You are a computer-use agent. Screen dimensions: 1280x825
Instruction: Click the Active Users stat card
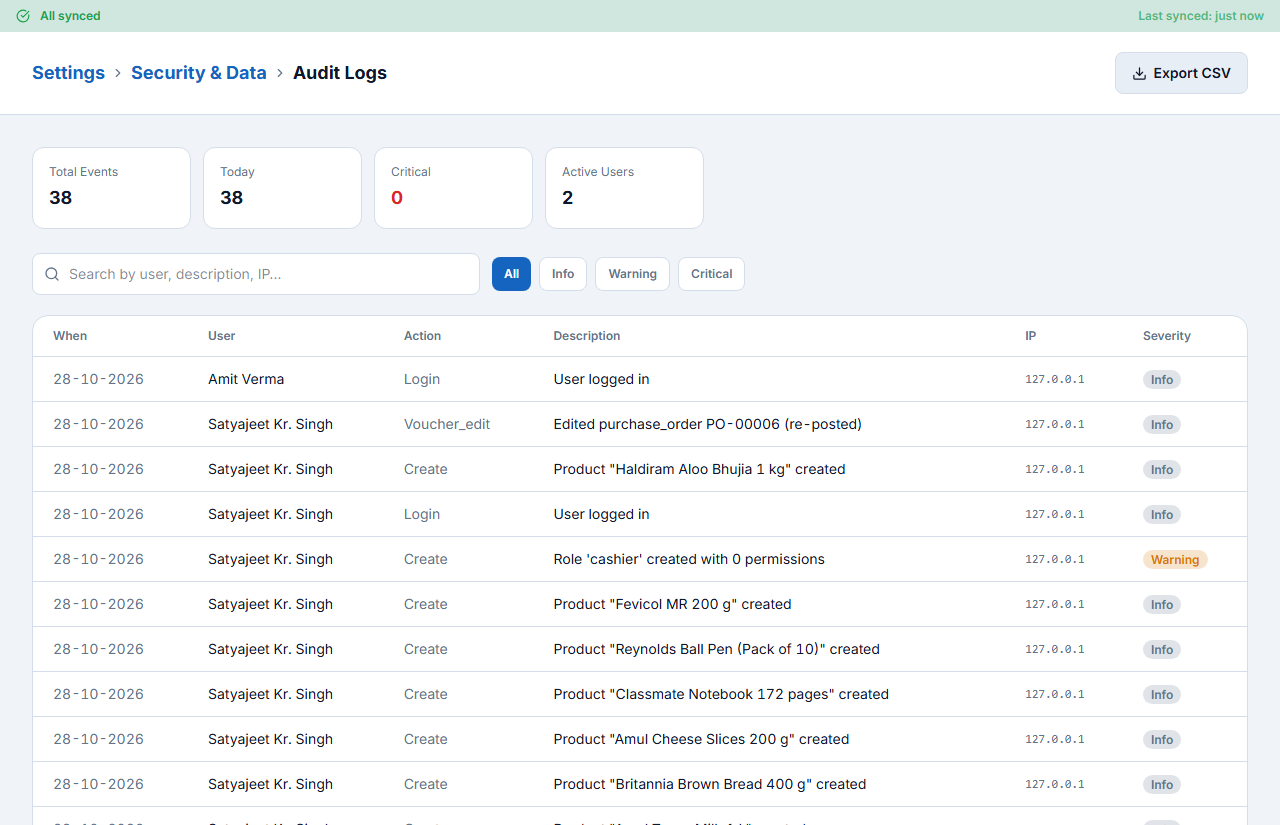(624, 188)
